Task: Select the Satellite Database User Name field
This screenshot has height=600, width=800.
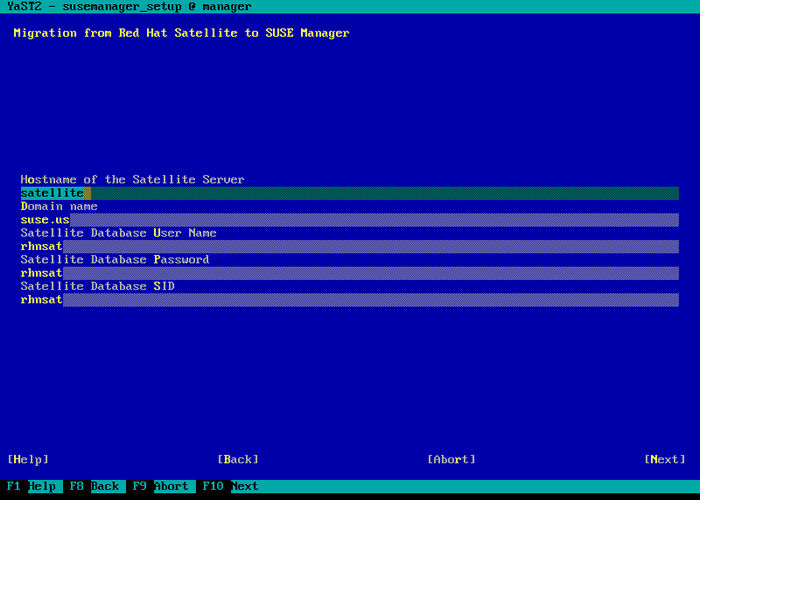Action: tap(349, 246)
